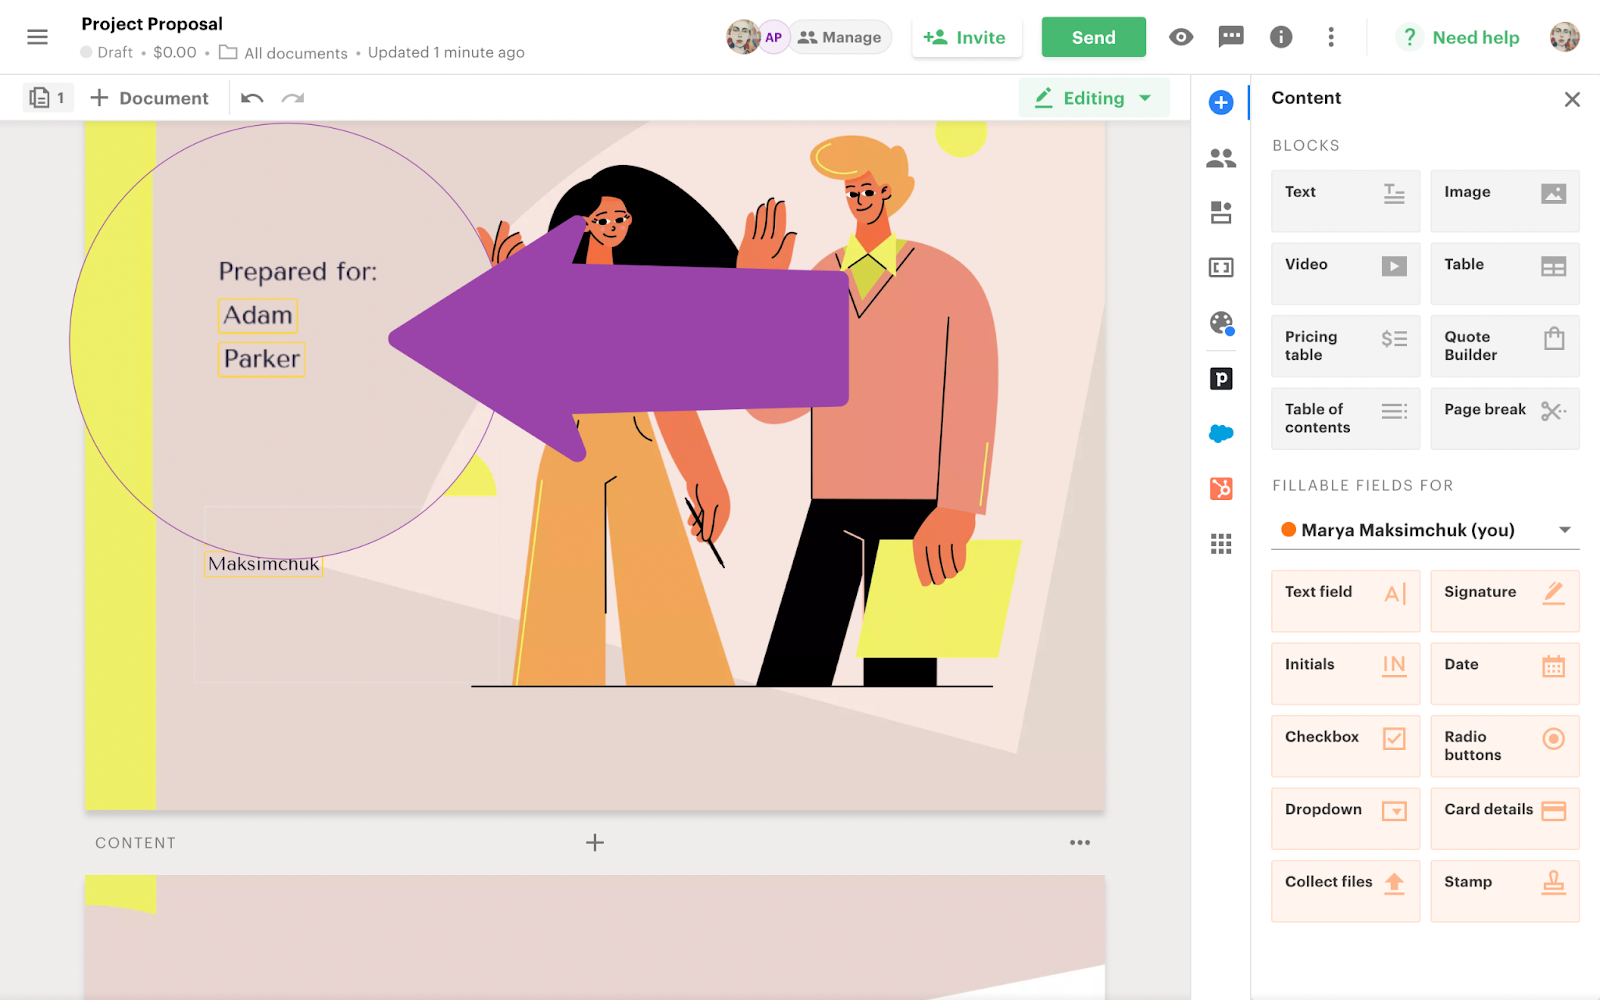Select the Checkbox field
The width and height of the screenshot is (1600, 1000).
point(1345,746)
